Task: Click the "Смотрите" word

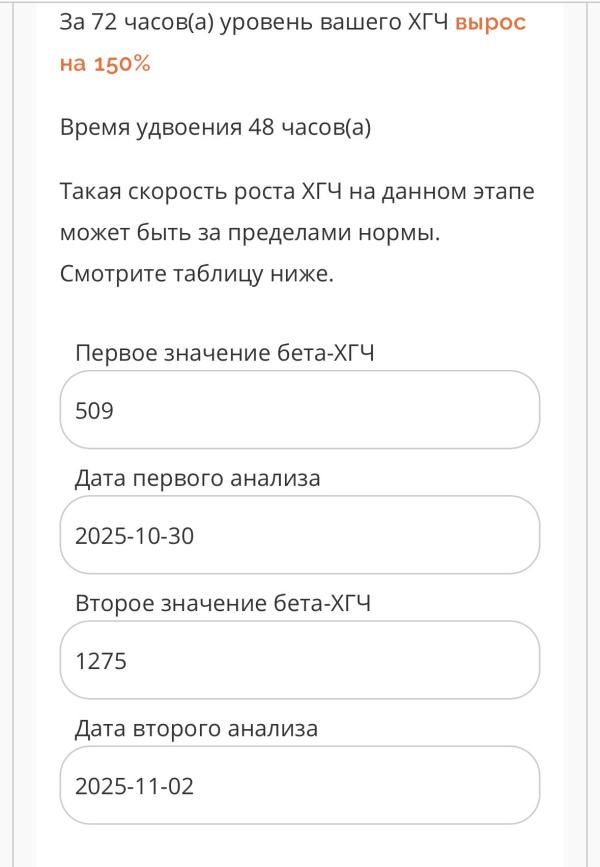Action: point(108,273)
